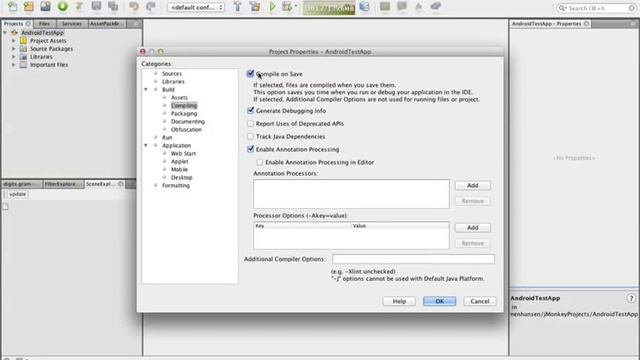
Task: Click the Build Project hammer icon
Action: pyautogui.click(x=238, y=7)
